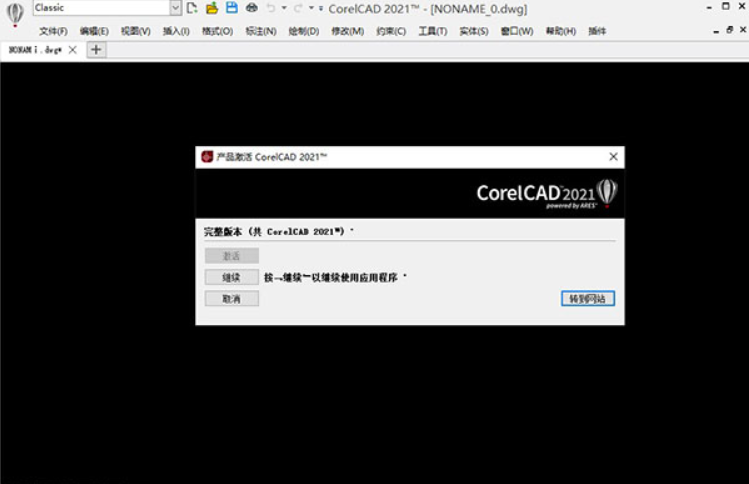Viewport: 749px width, 484px height.
Task: Create a new drawing with New icon
Action: [192, 8]
